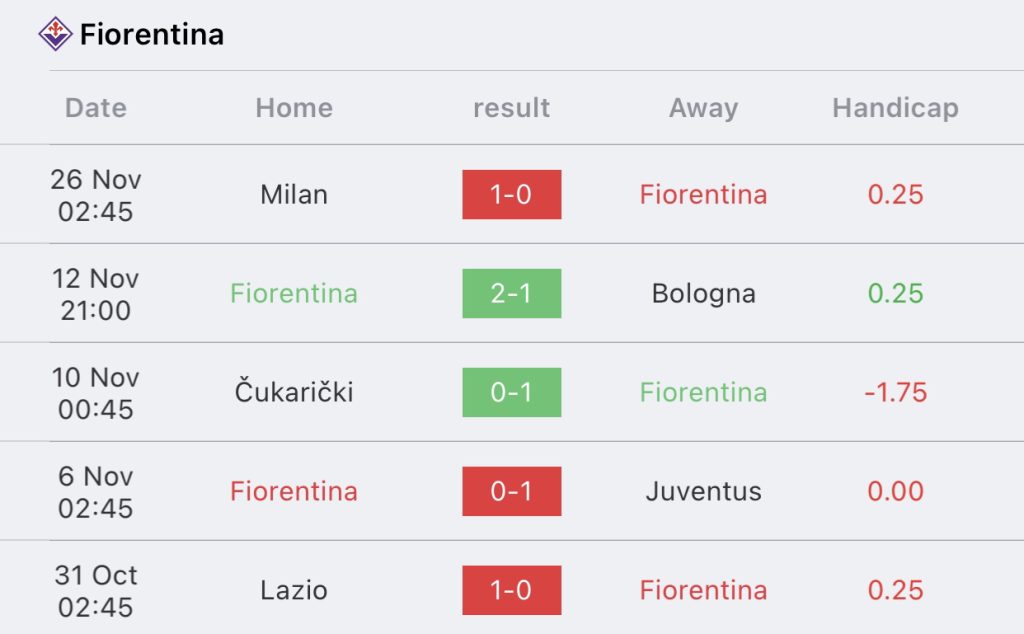Click the Away column header
The height and width of the screenshot is (634, 1024).
point(703,108)
